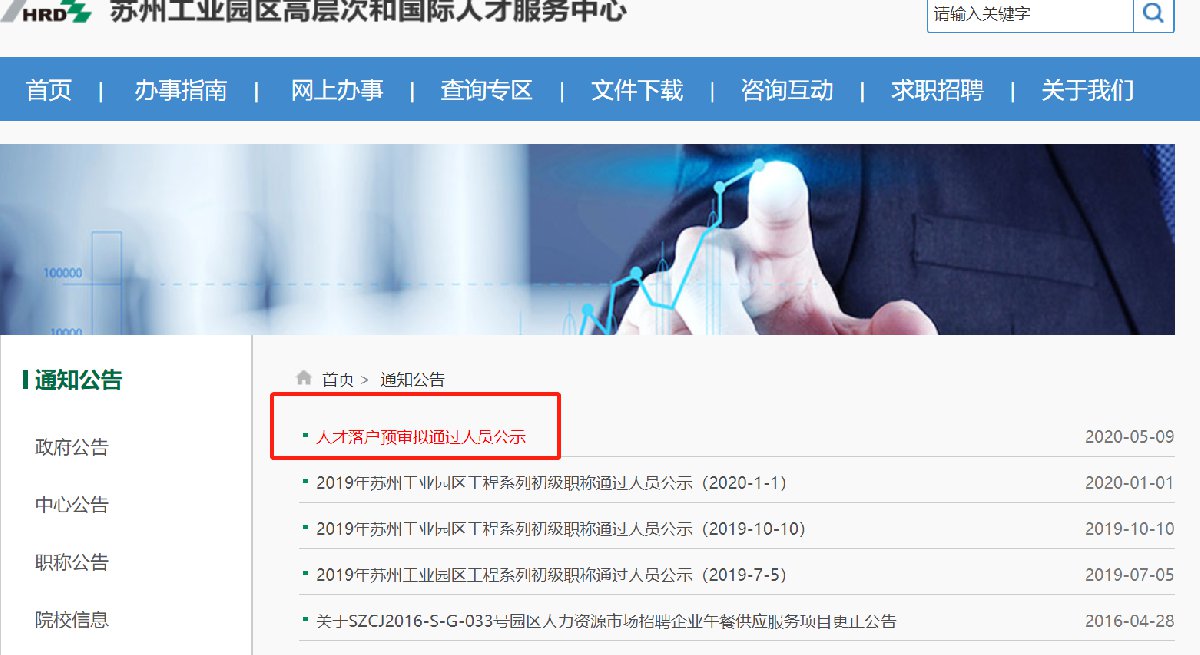Select 求职招聘 in the navigation bar
This screenshot has height=655, width=1200.
click(937, 91)
